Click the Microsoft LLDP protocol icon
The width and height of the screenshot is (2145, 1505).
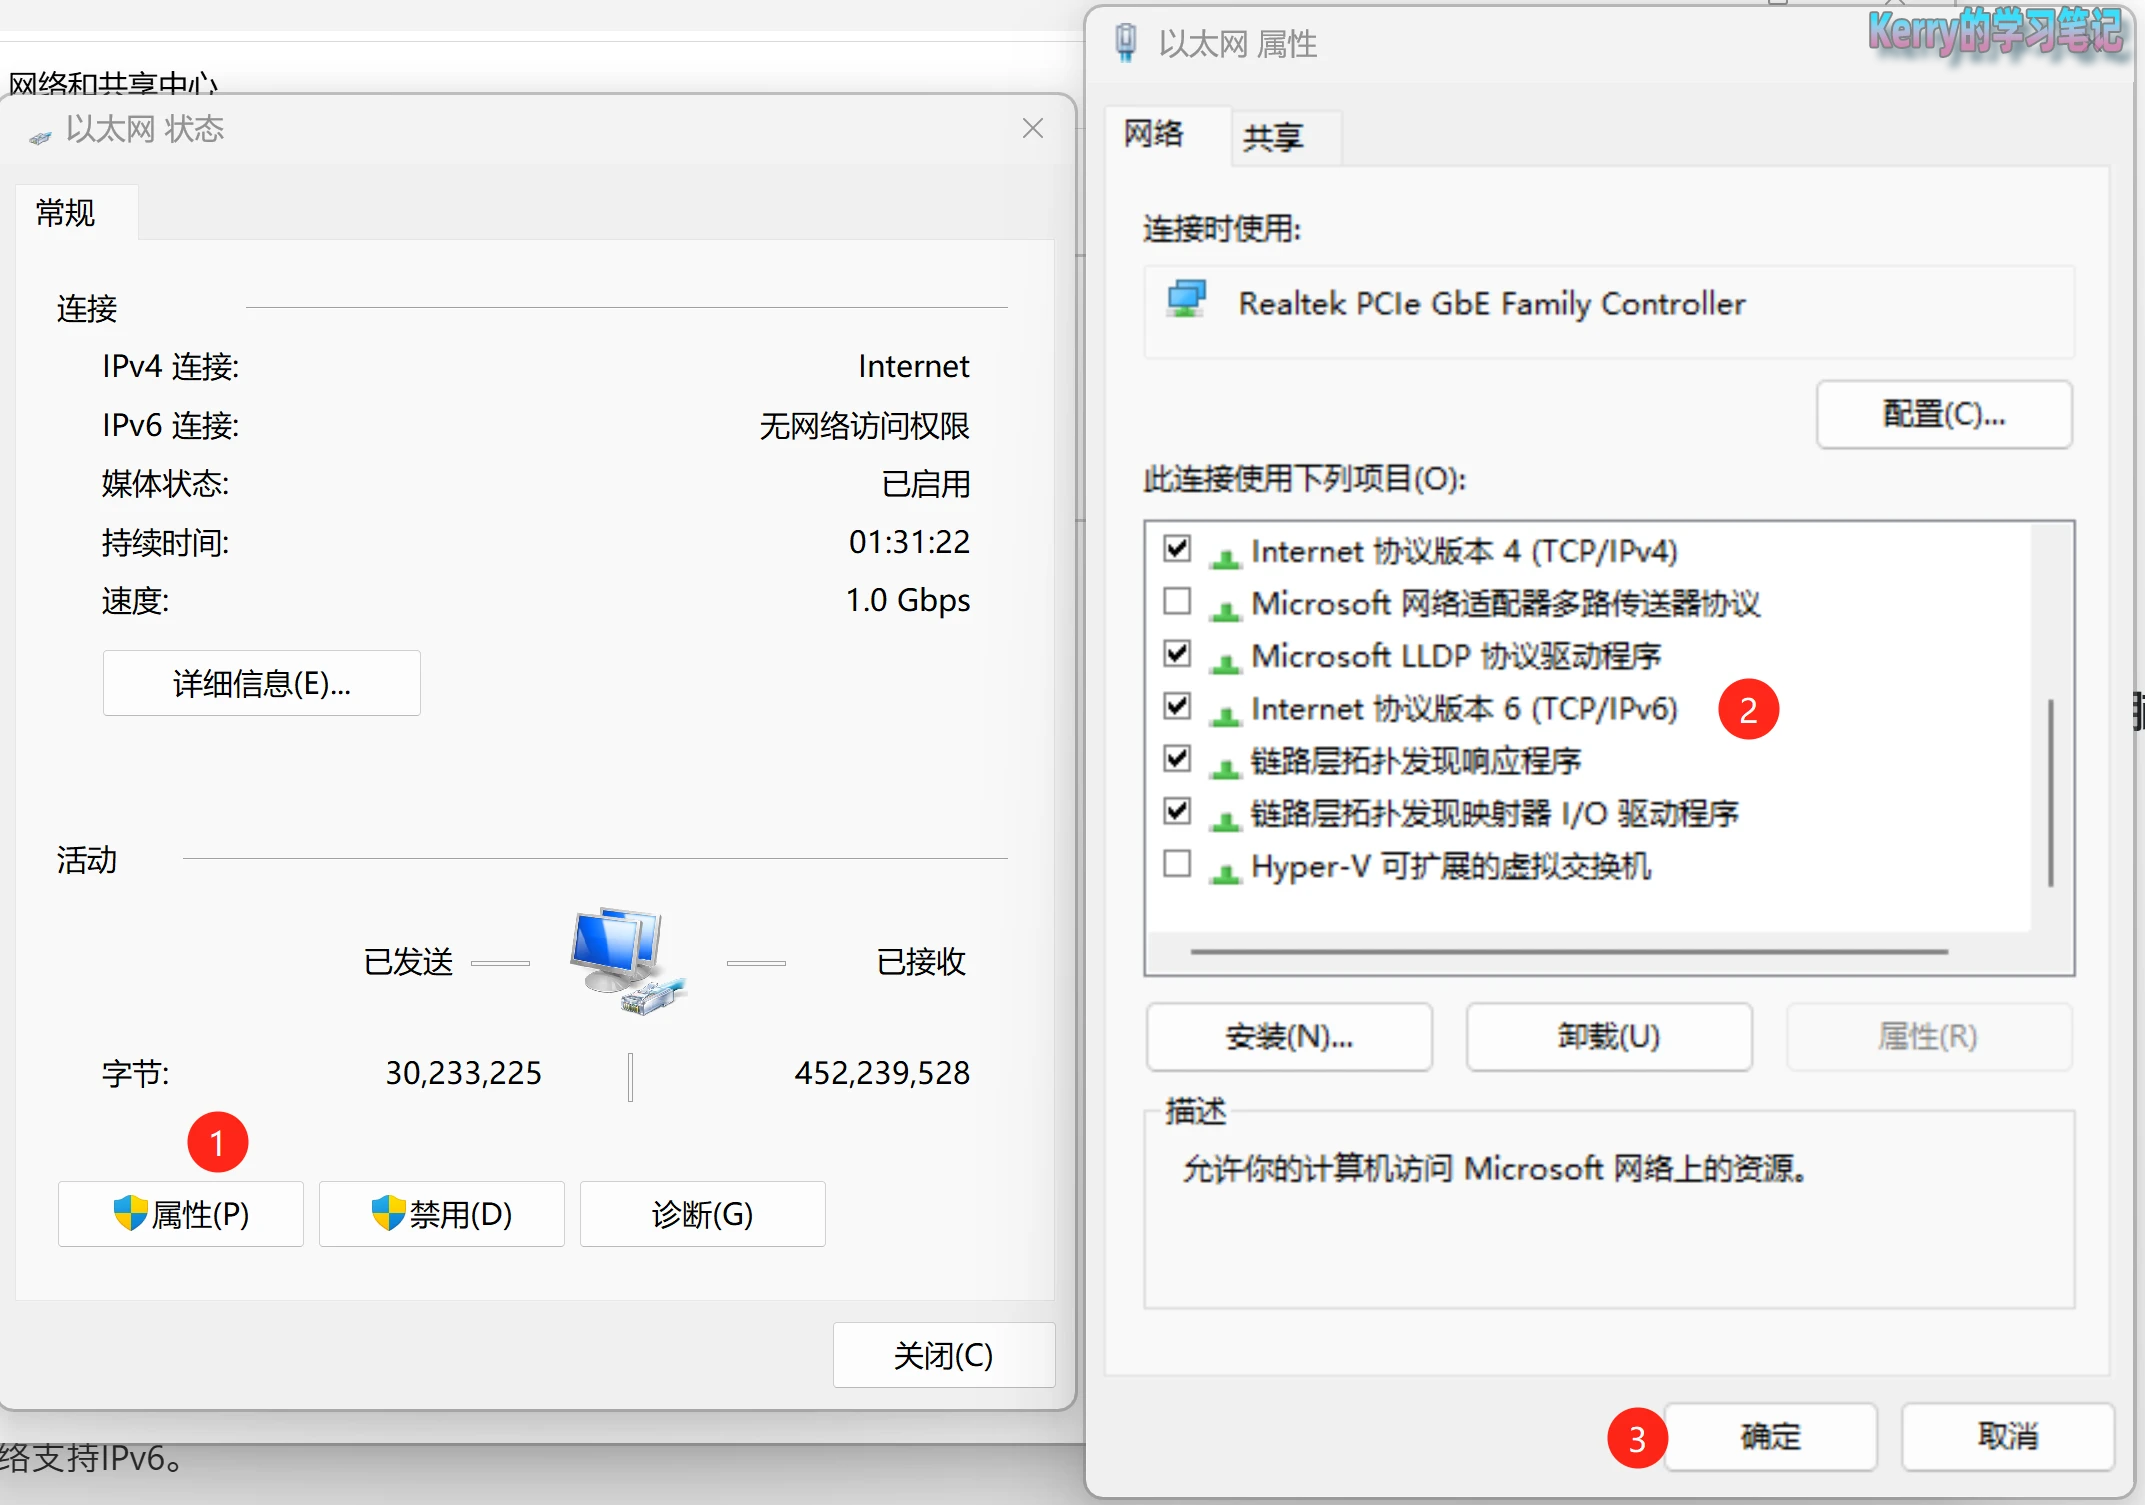point(1225,662)
